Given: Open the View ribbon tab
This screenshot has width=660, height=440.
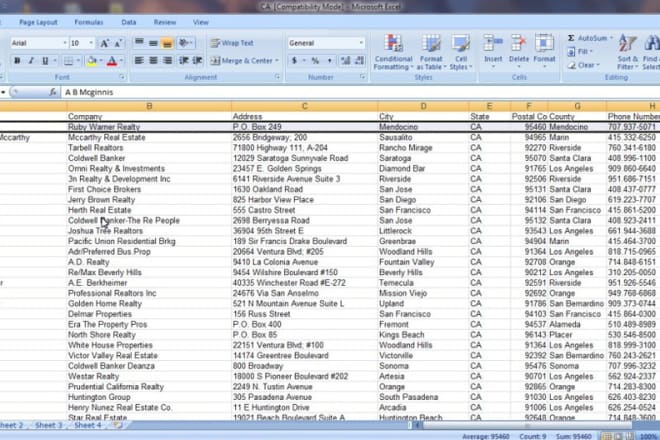Looking at the screenshot, I should coord(200,22).
